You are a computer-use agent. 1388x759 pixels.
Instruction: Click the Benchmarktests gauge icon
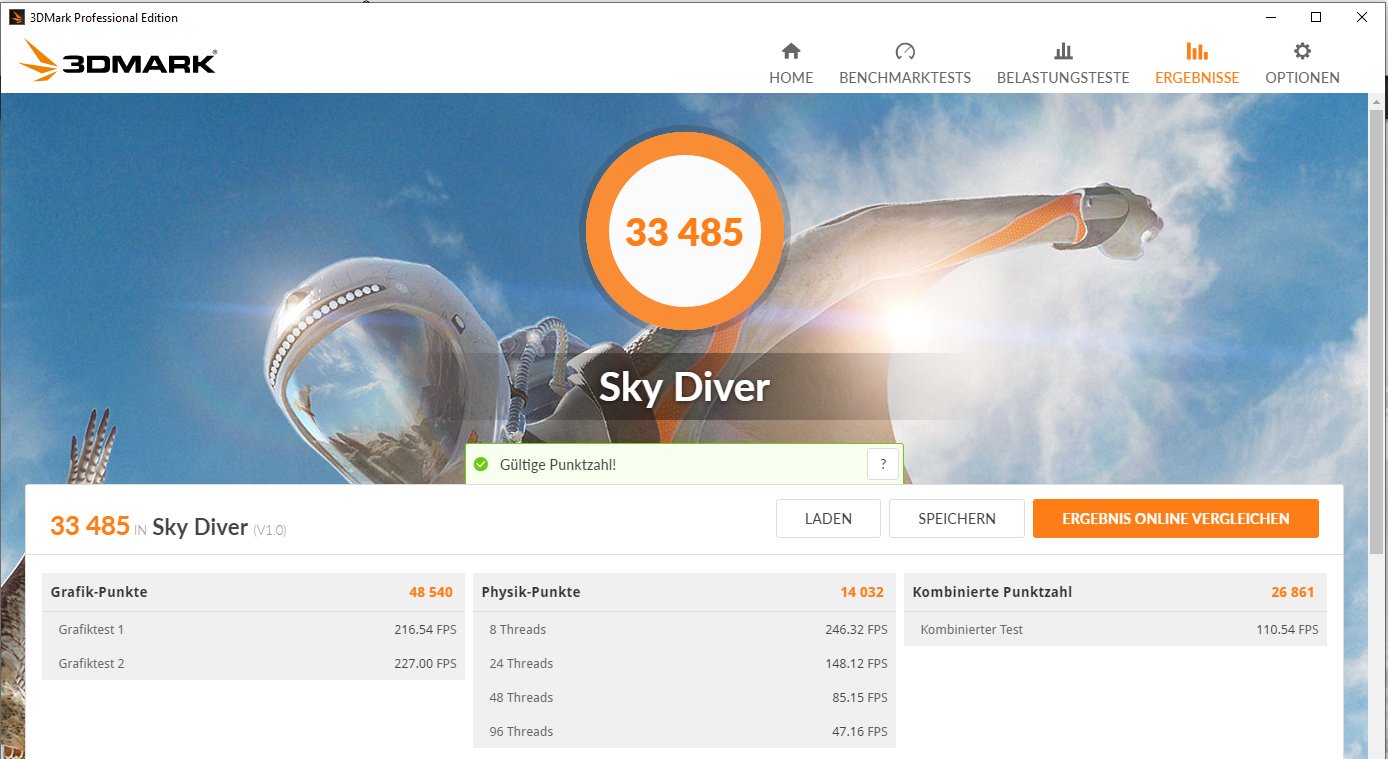[905, 51]
